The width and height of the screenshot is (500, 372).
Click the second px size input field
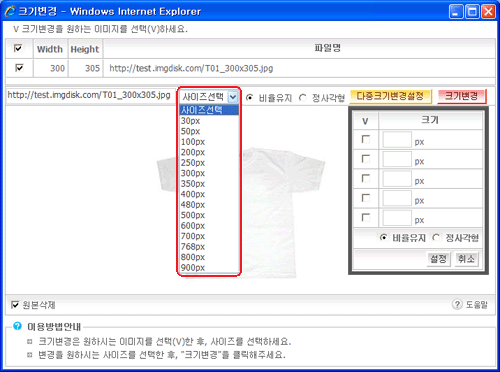397,159
